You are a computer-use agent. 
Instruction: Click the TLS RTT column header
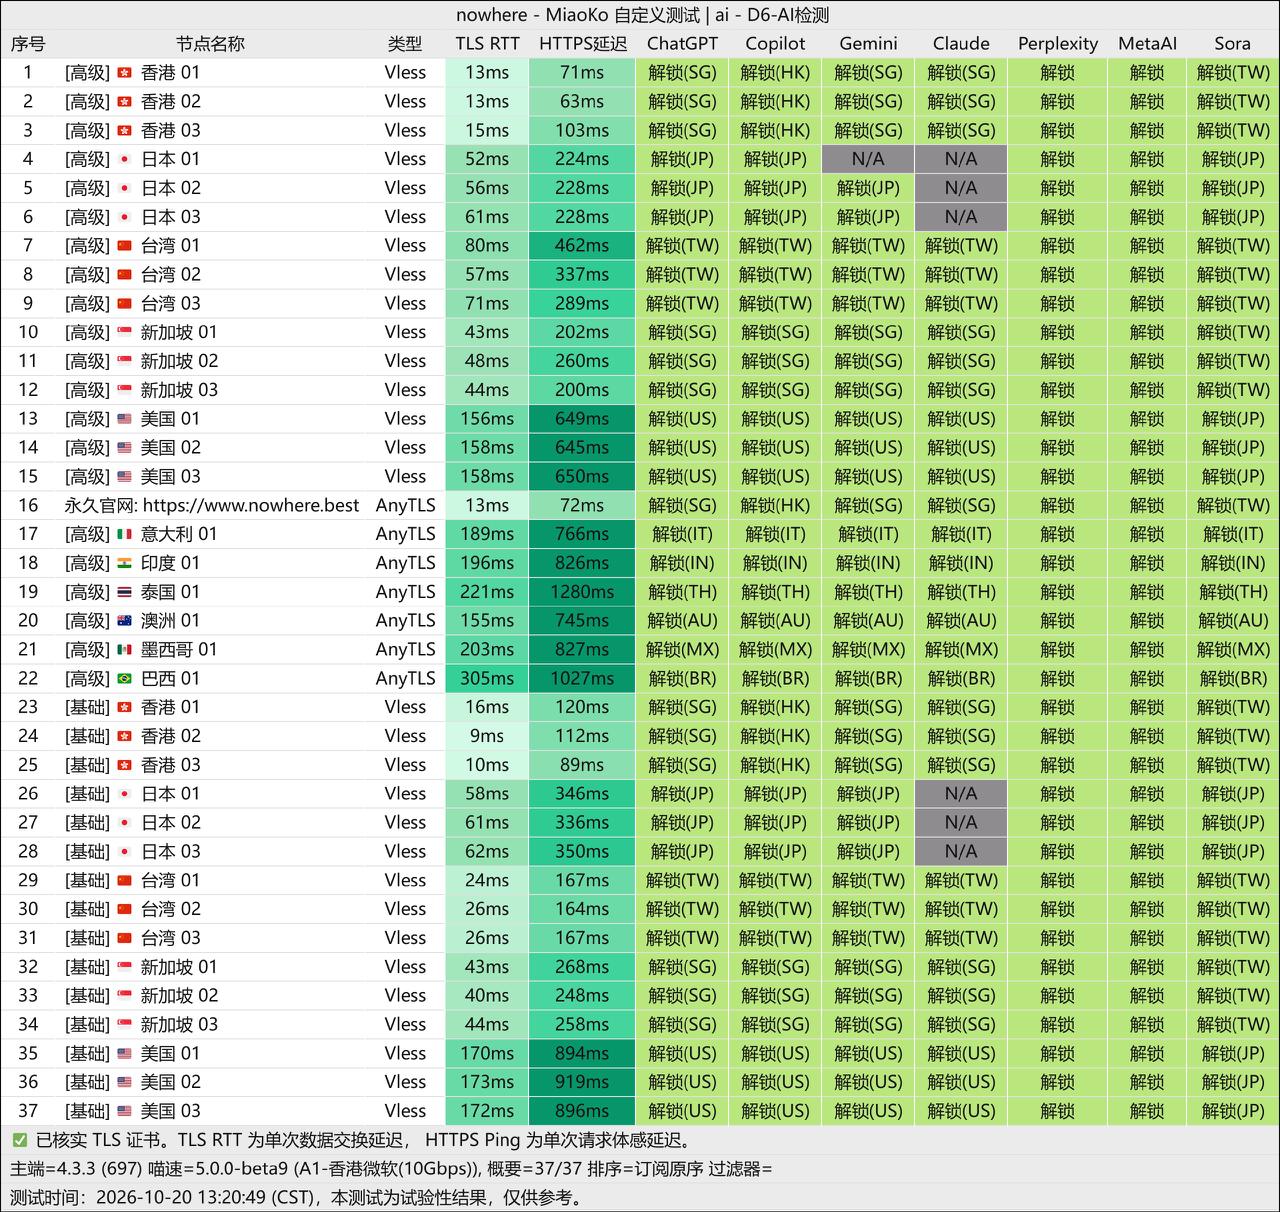click(x=487, y=44)
